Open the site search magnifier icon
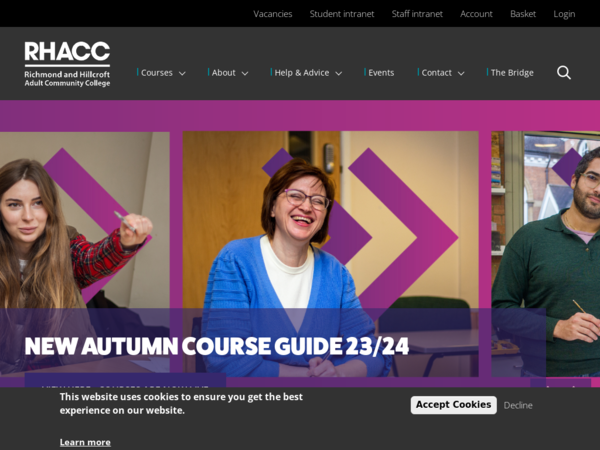The width and height of the screenshot is (600, 450). pyautogui.click(x=564, y=72)
